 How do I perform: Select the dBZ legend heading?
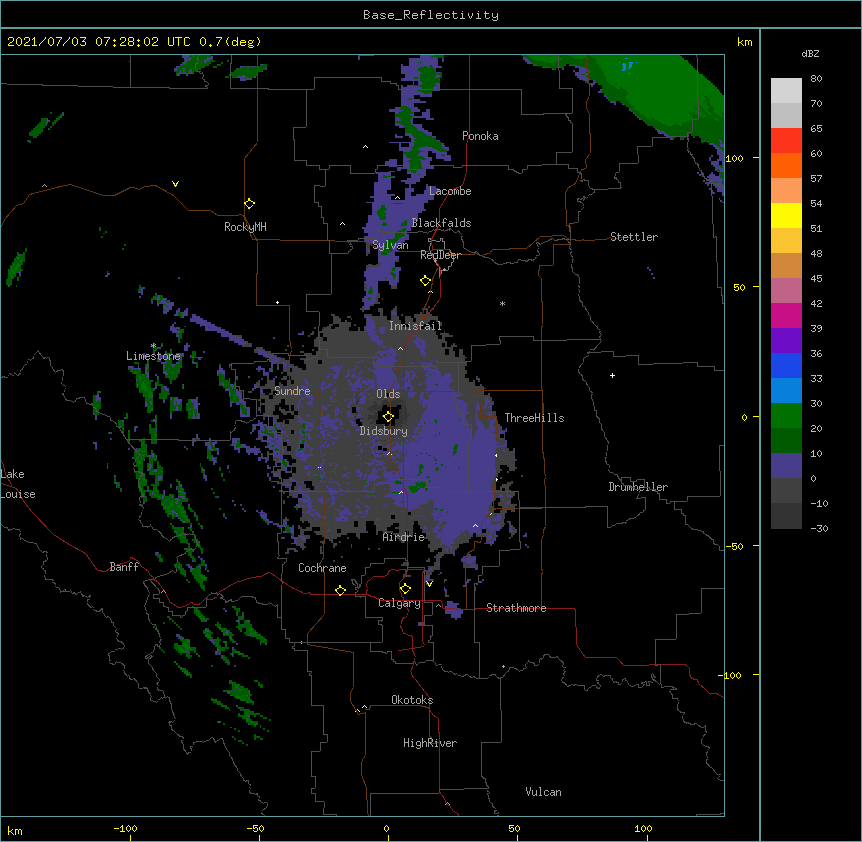(x=810, y=53)
